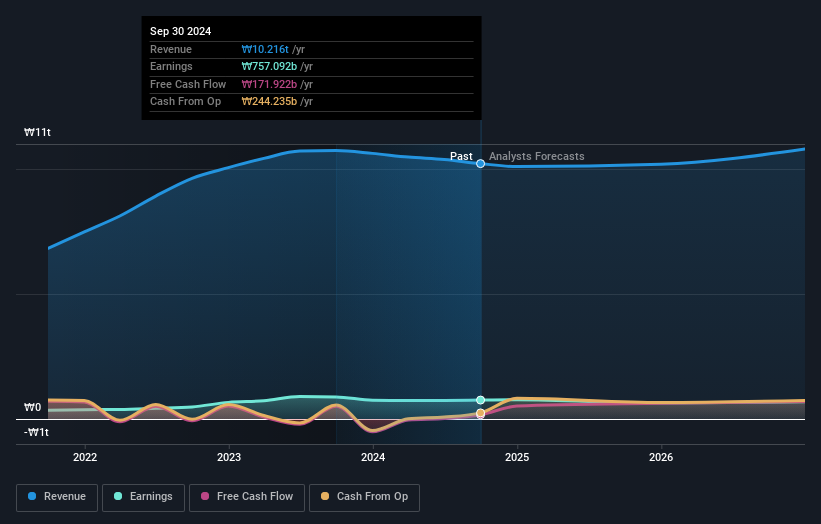Toggle the Revenue legend button
Image resolution: width=821 pixels, height=524 pixels.
click(57, 497)
